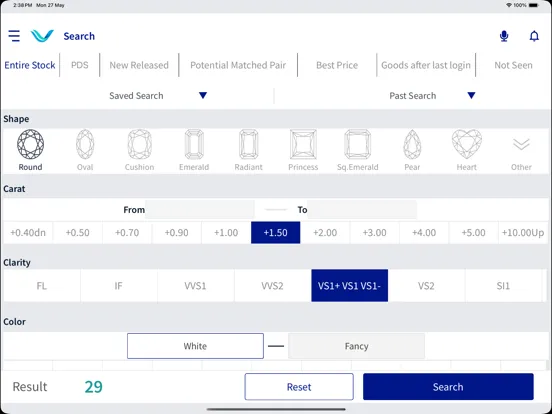Click the blue Search button
Screen dimensions: 552x414
pos(448,387)
